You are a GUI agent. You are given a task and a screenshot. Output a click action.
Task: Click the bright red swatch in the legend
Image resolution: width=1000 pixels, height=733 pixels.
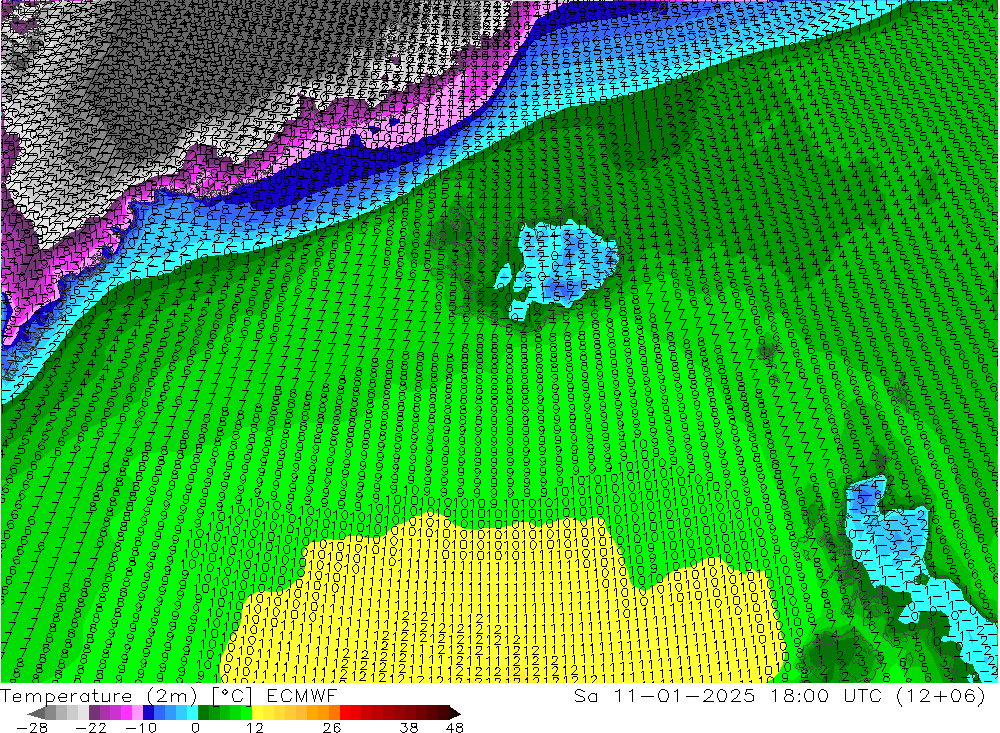[345, 713]
